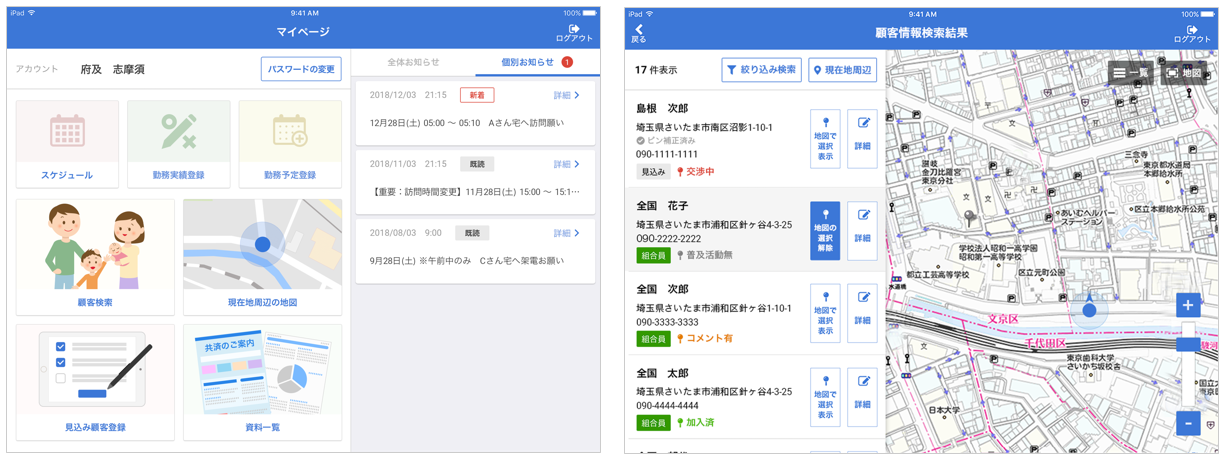
Task: Select customer row 全国 太郎
Action: (756, 397)
